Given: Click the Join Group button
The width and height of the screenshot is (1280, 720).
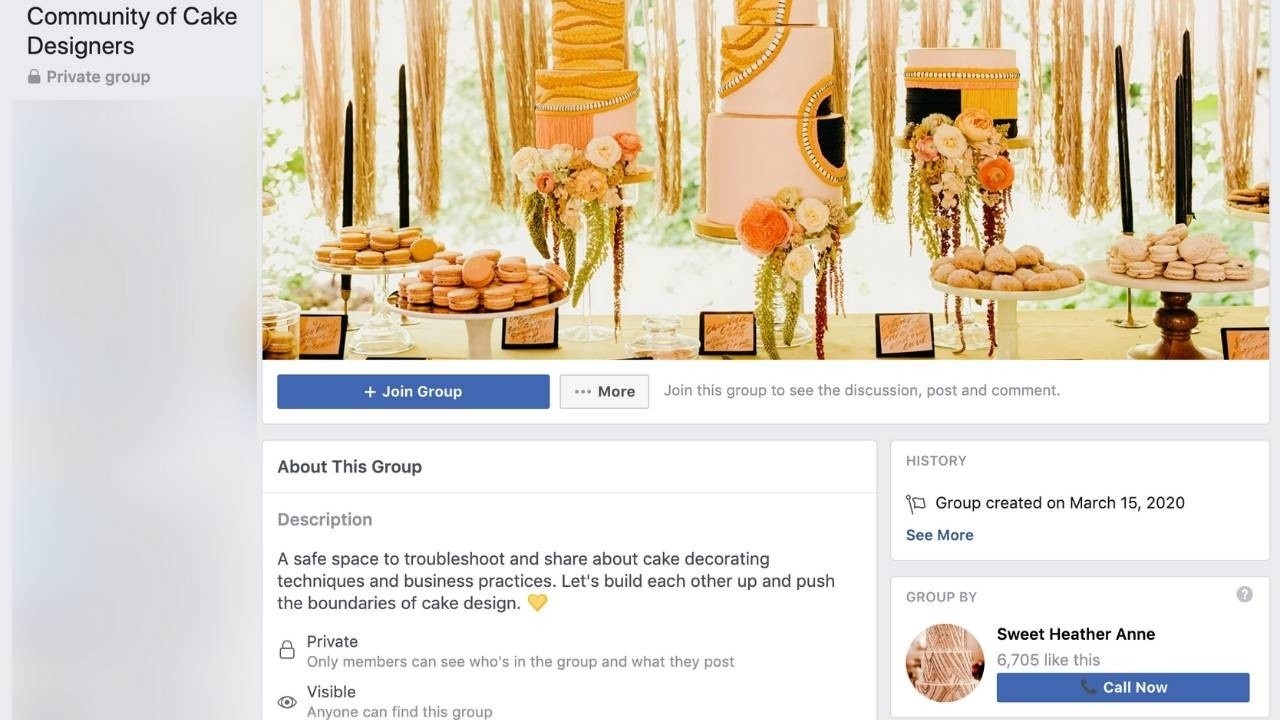Looking at the screenshot, I should pos(413,391).
